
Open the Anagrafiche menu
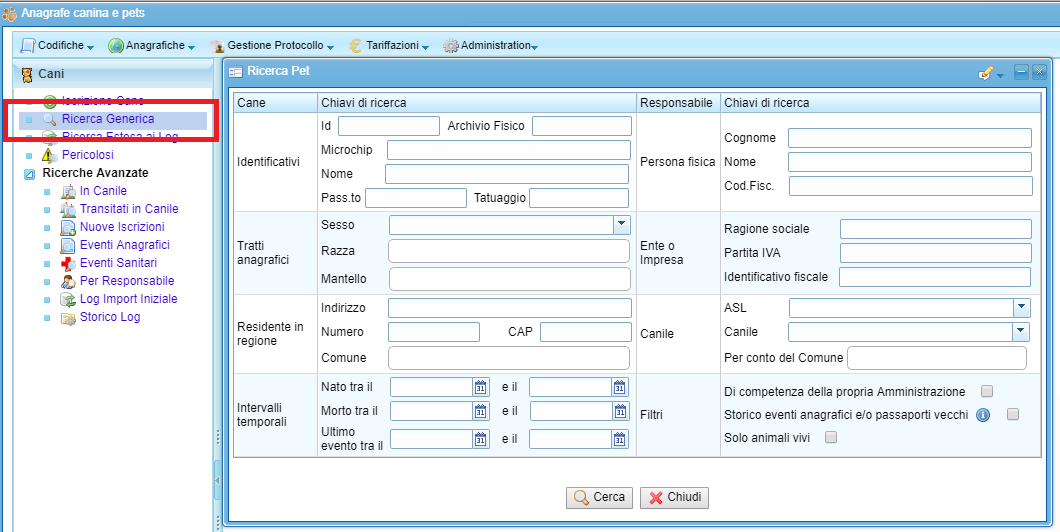[151, 46]
